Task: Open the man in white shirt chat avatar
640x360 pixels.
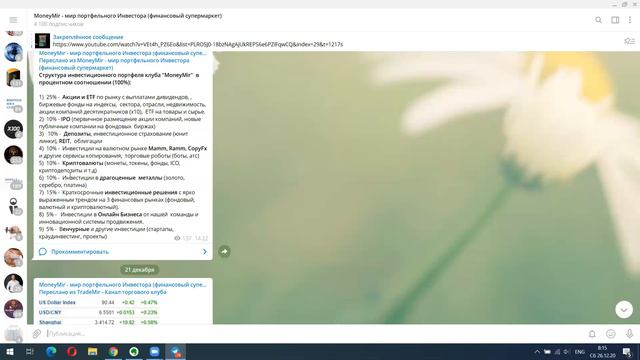Action: 13,283
